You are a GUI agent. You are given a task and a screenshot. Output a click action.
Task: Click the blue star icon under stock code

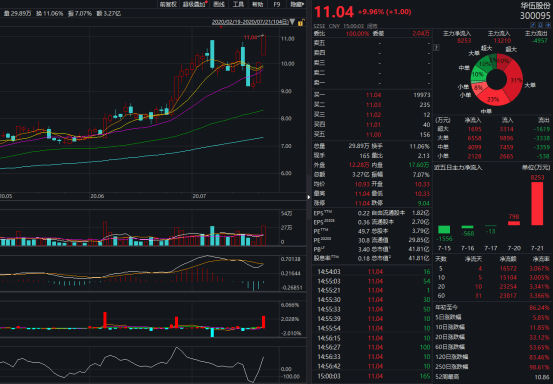[548, 25]
